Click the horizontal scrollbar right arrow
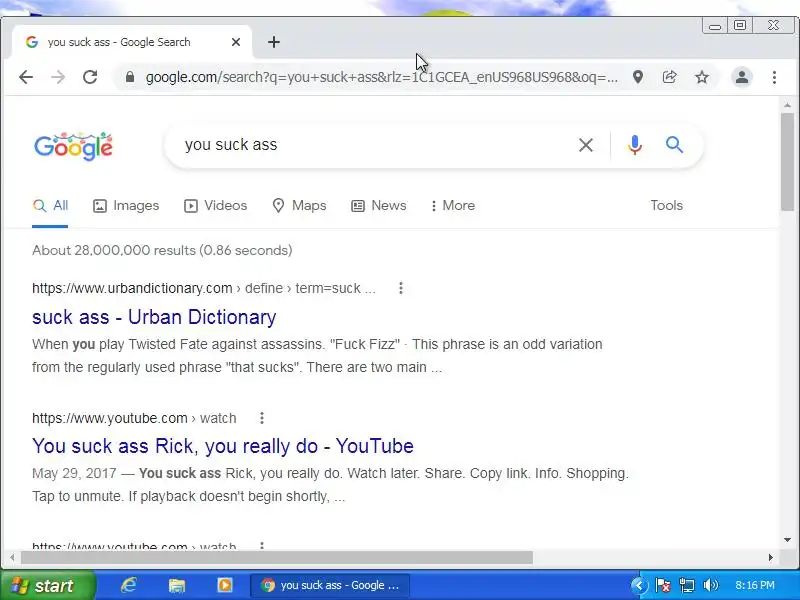This screenshot has width=800, height=600. tap(771, 558)
